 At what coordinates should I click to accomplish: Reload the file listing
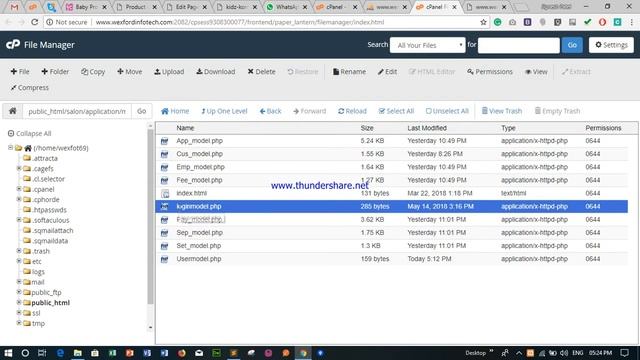click(x=352, y=111)
